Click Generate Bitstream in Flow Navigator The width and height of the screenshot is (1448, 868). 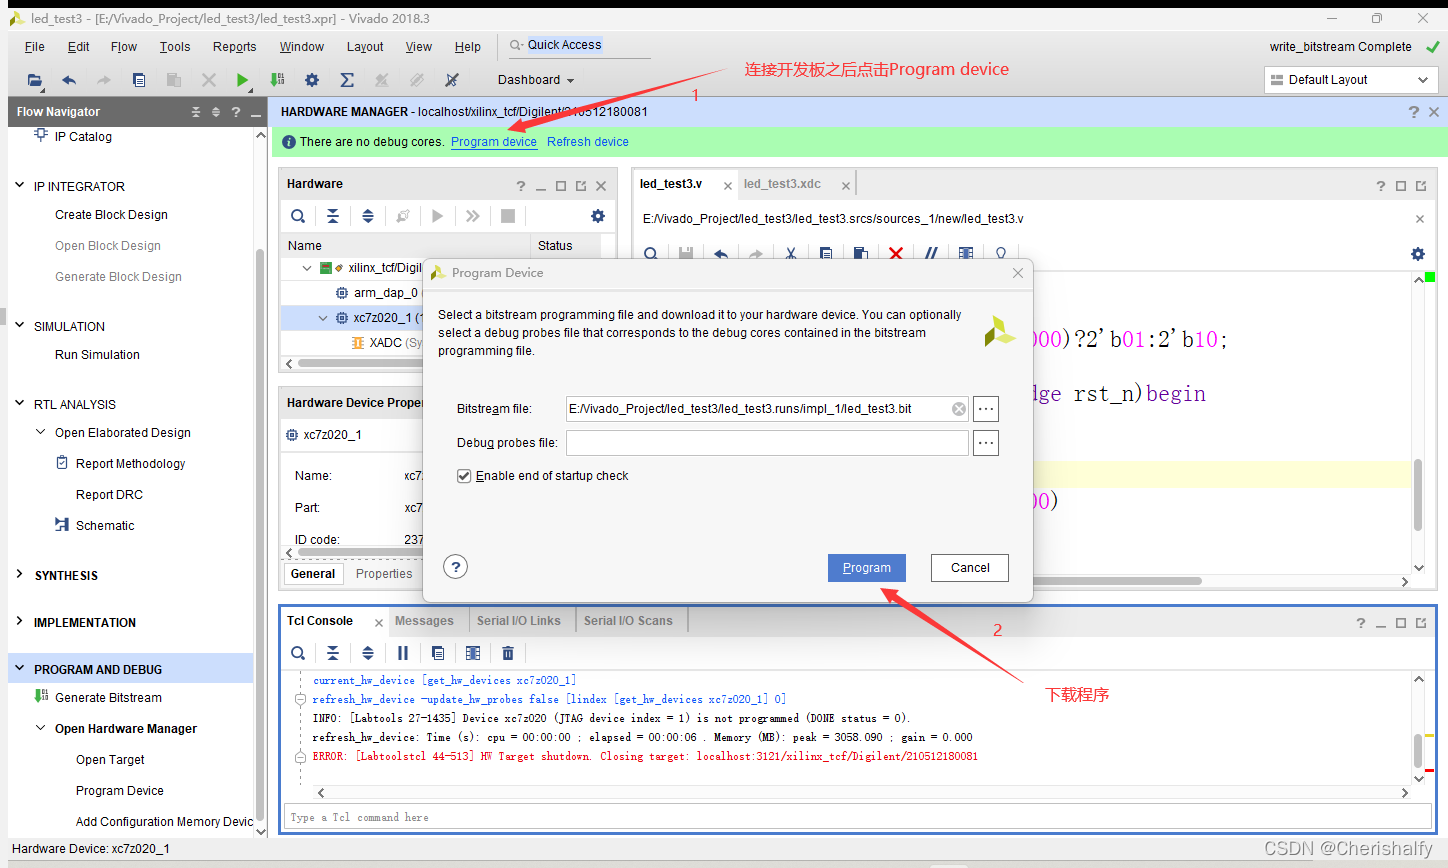coord(108,698)
